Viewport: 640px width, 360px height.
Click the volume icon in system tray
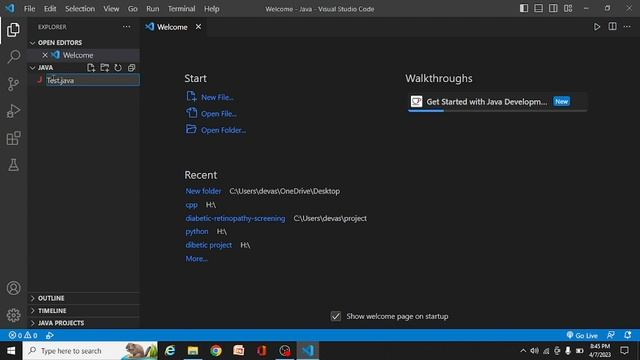534,351
